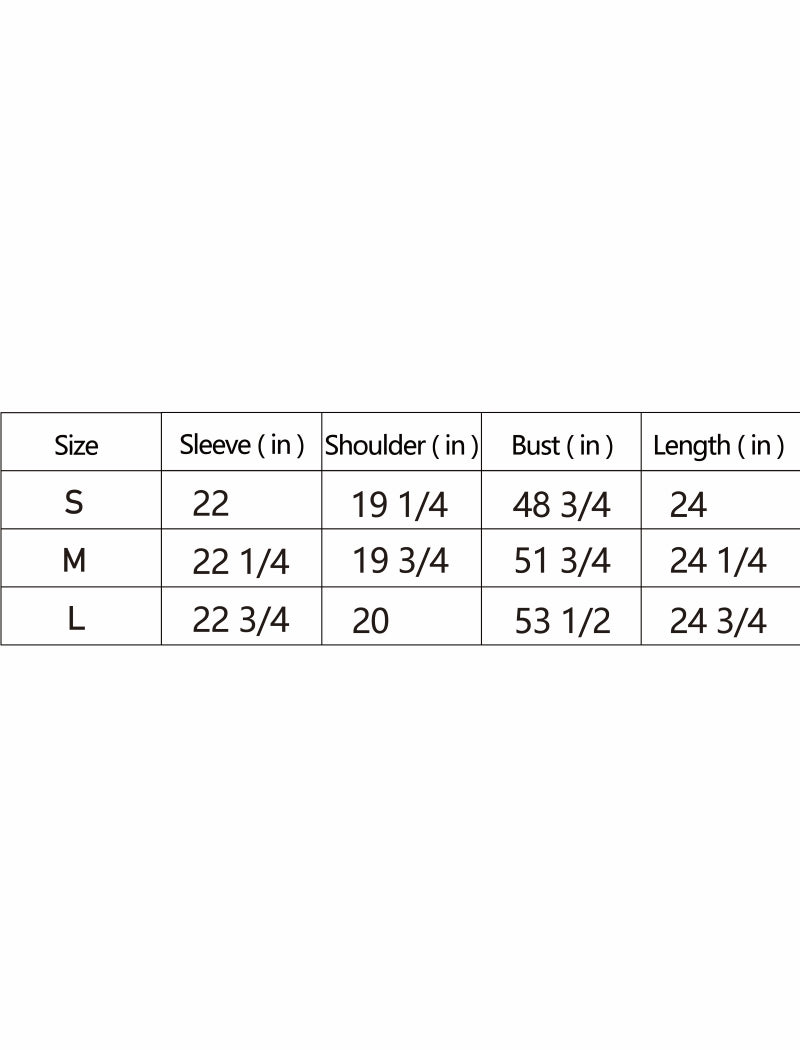Select the size S row label
The height and width of the screenshot is (1050, 800).
74,502
